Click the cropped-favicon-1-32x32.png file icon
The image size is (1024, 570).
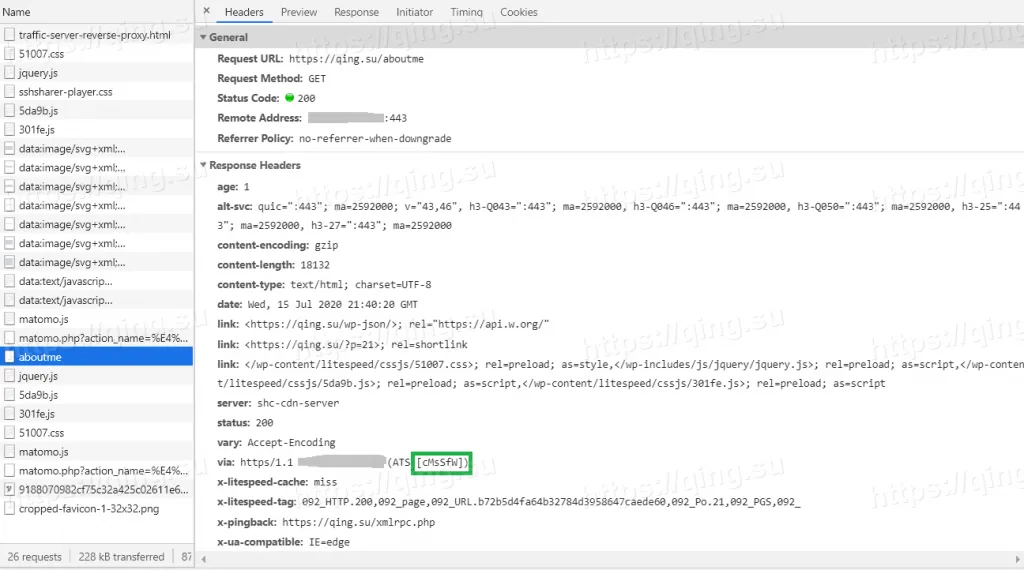[9, 509]
